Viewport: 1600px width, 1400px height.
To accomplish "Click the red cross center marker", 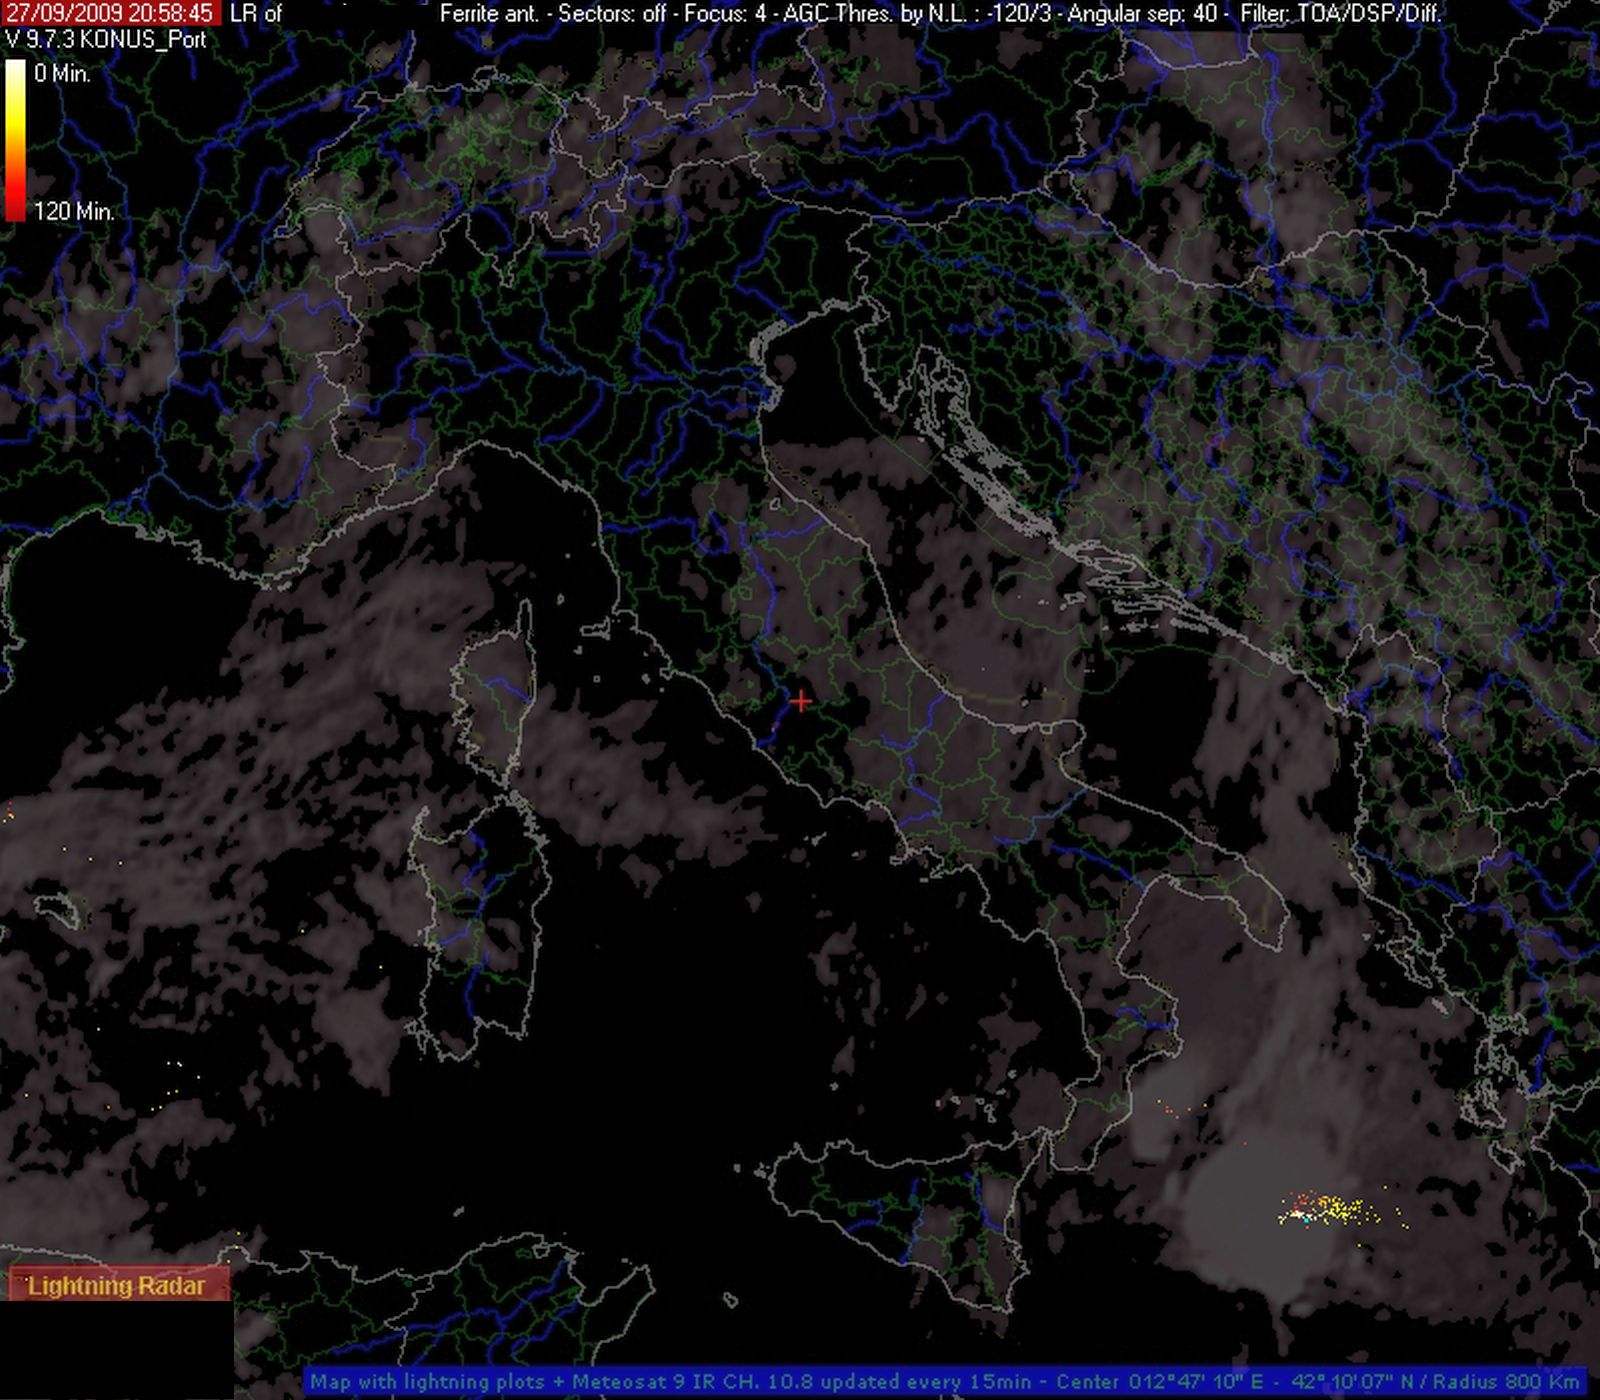I will [x=800, y=702].
